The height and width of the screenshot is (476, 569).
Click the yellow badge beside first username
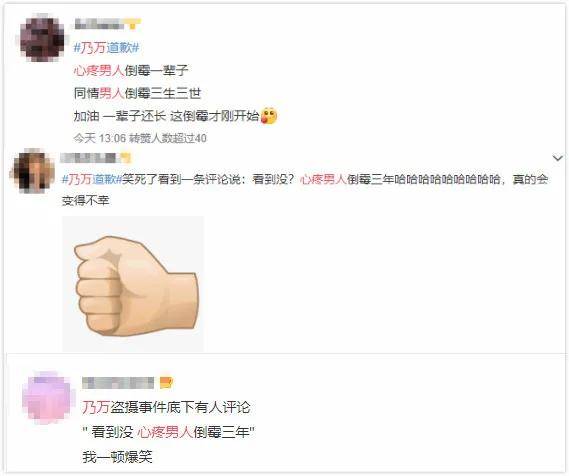[133, 24]
